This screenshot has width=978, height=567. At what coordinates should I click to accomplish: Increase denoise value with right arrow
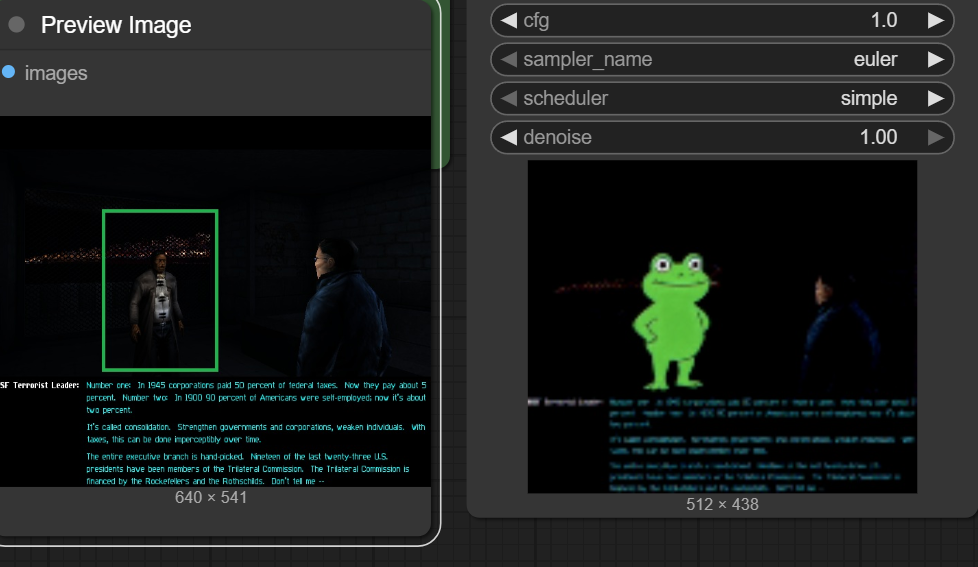point(936,137)
